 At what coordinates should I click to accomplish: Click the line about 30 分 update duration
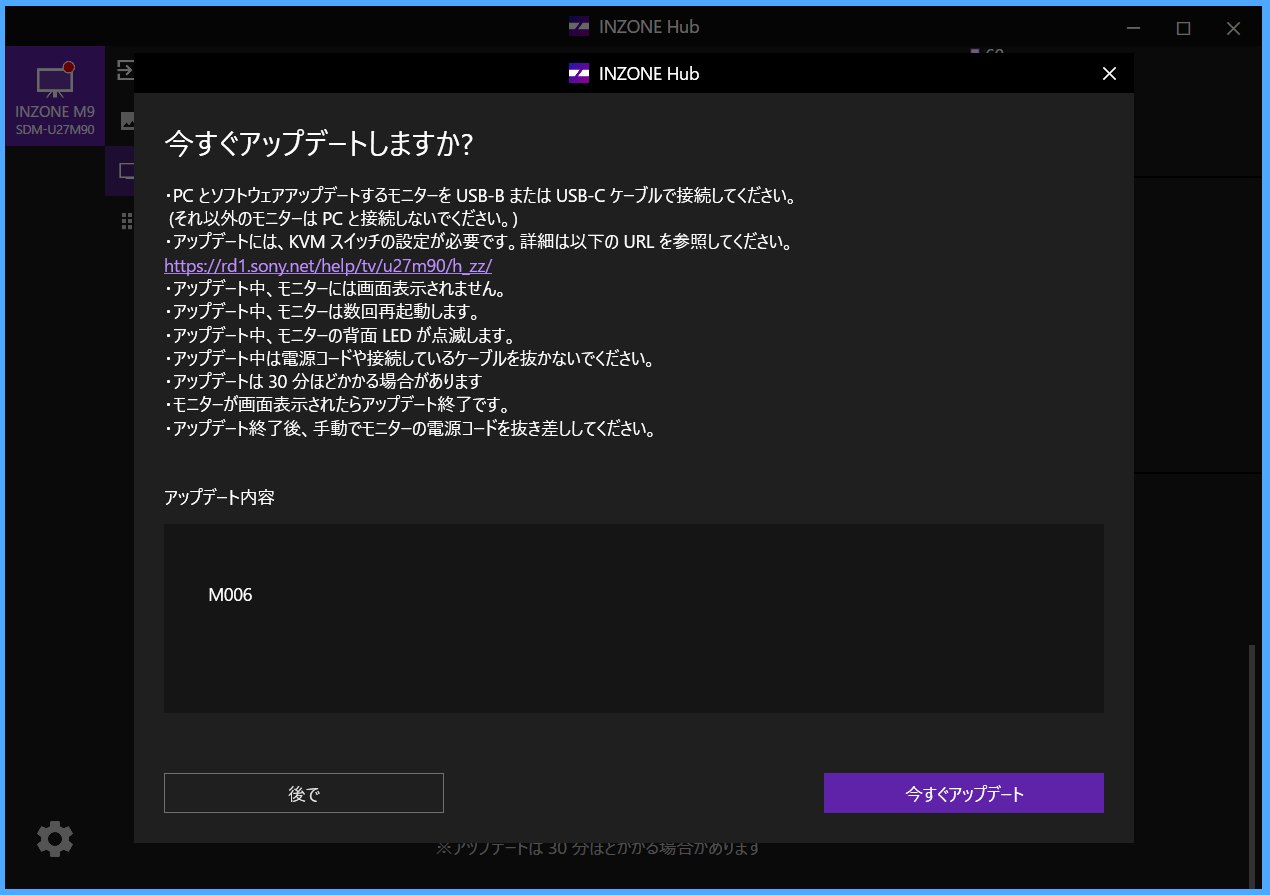[324, 381]
